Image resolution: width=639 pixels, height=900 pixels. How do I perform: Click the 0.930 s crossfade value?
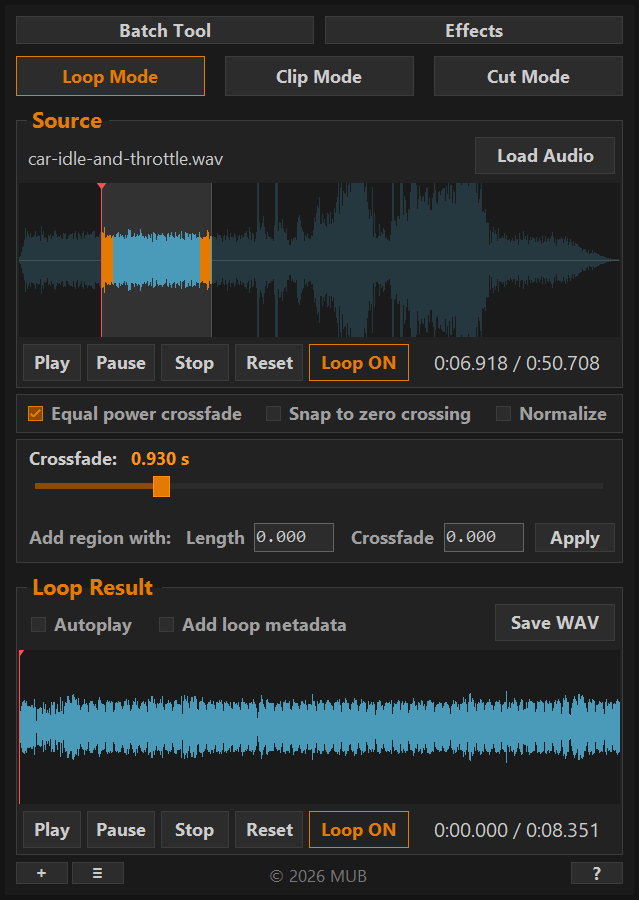tap(160, 459)
